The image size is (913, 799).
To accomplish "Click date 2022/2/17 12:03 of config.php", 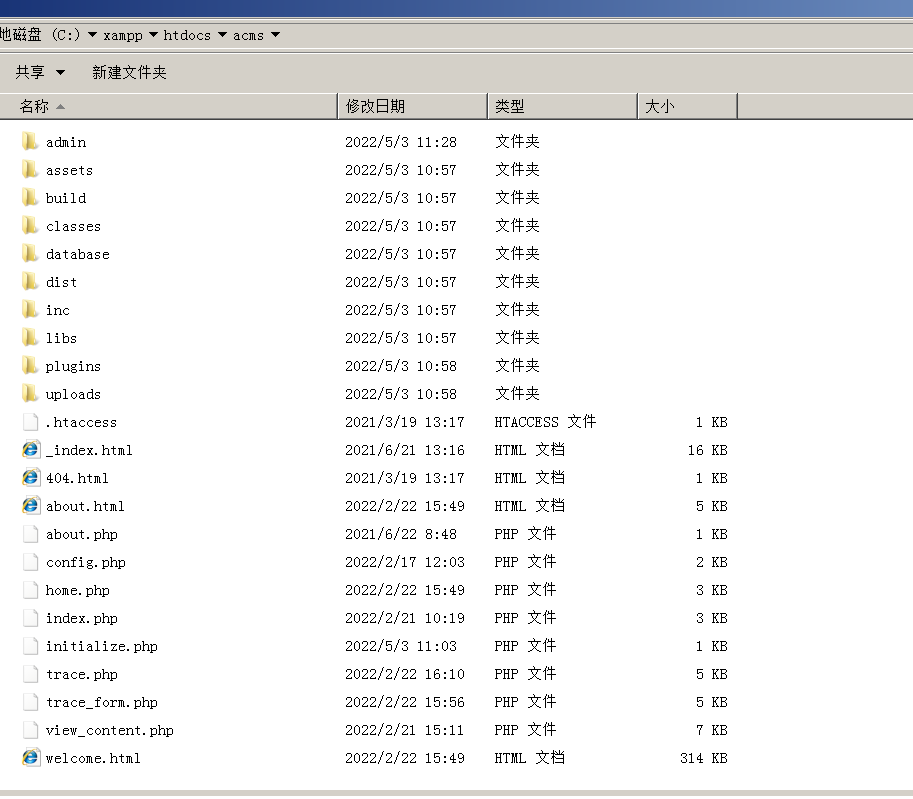I will pyautogui.click(x=405, y=562).
